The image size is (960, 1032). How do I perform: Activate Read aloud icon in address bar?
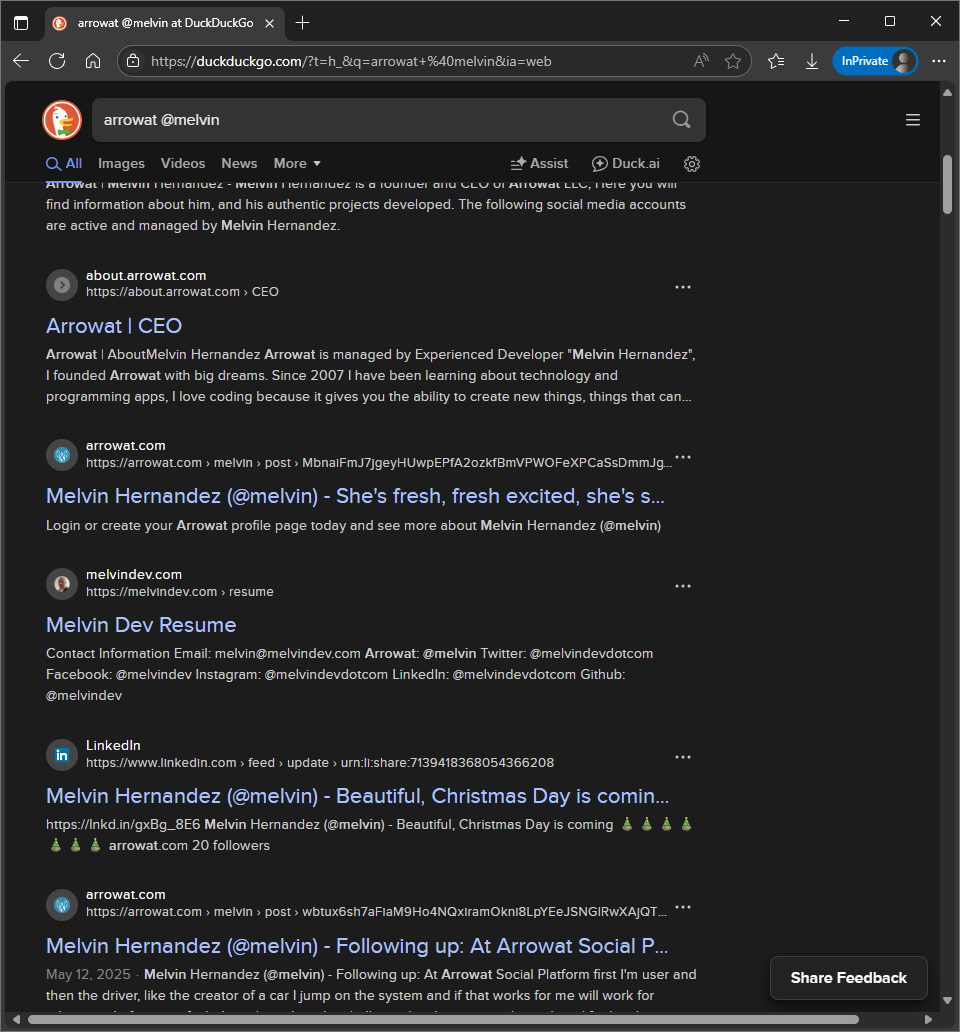point(701,61)
